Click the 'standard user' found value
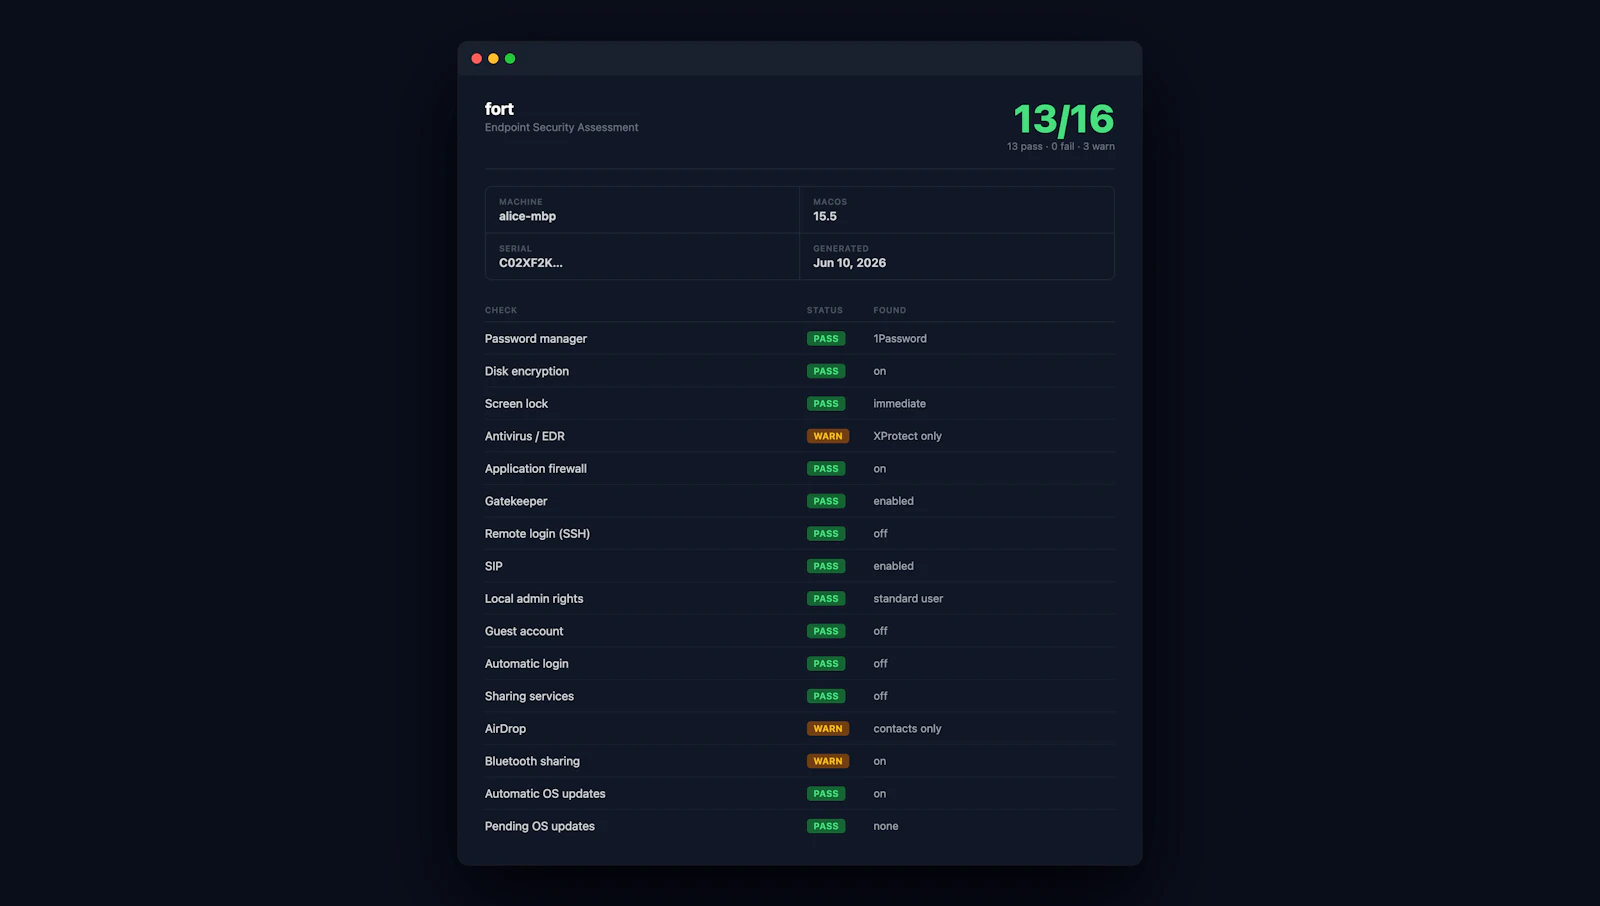 tap(908, 599)
